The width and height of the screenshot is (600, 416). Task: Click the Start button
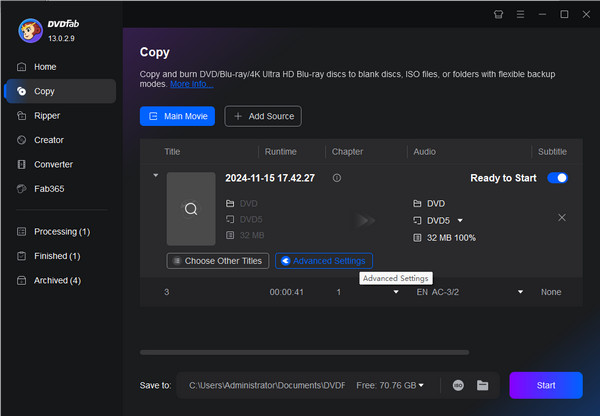[546, 385]
